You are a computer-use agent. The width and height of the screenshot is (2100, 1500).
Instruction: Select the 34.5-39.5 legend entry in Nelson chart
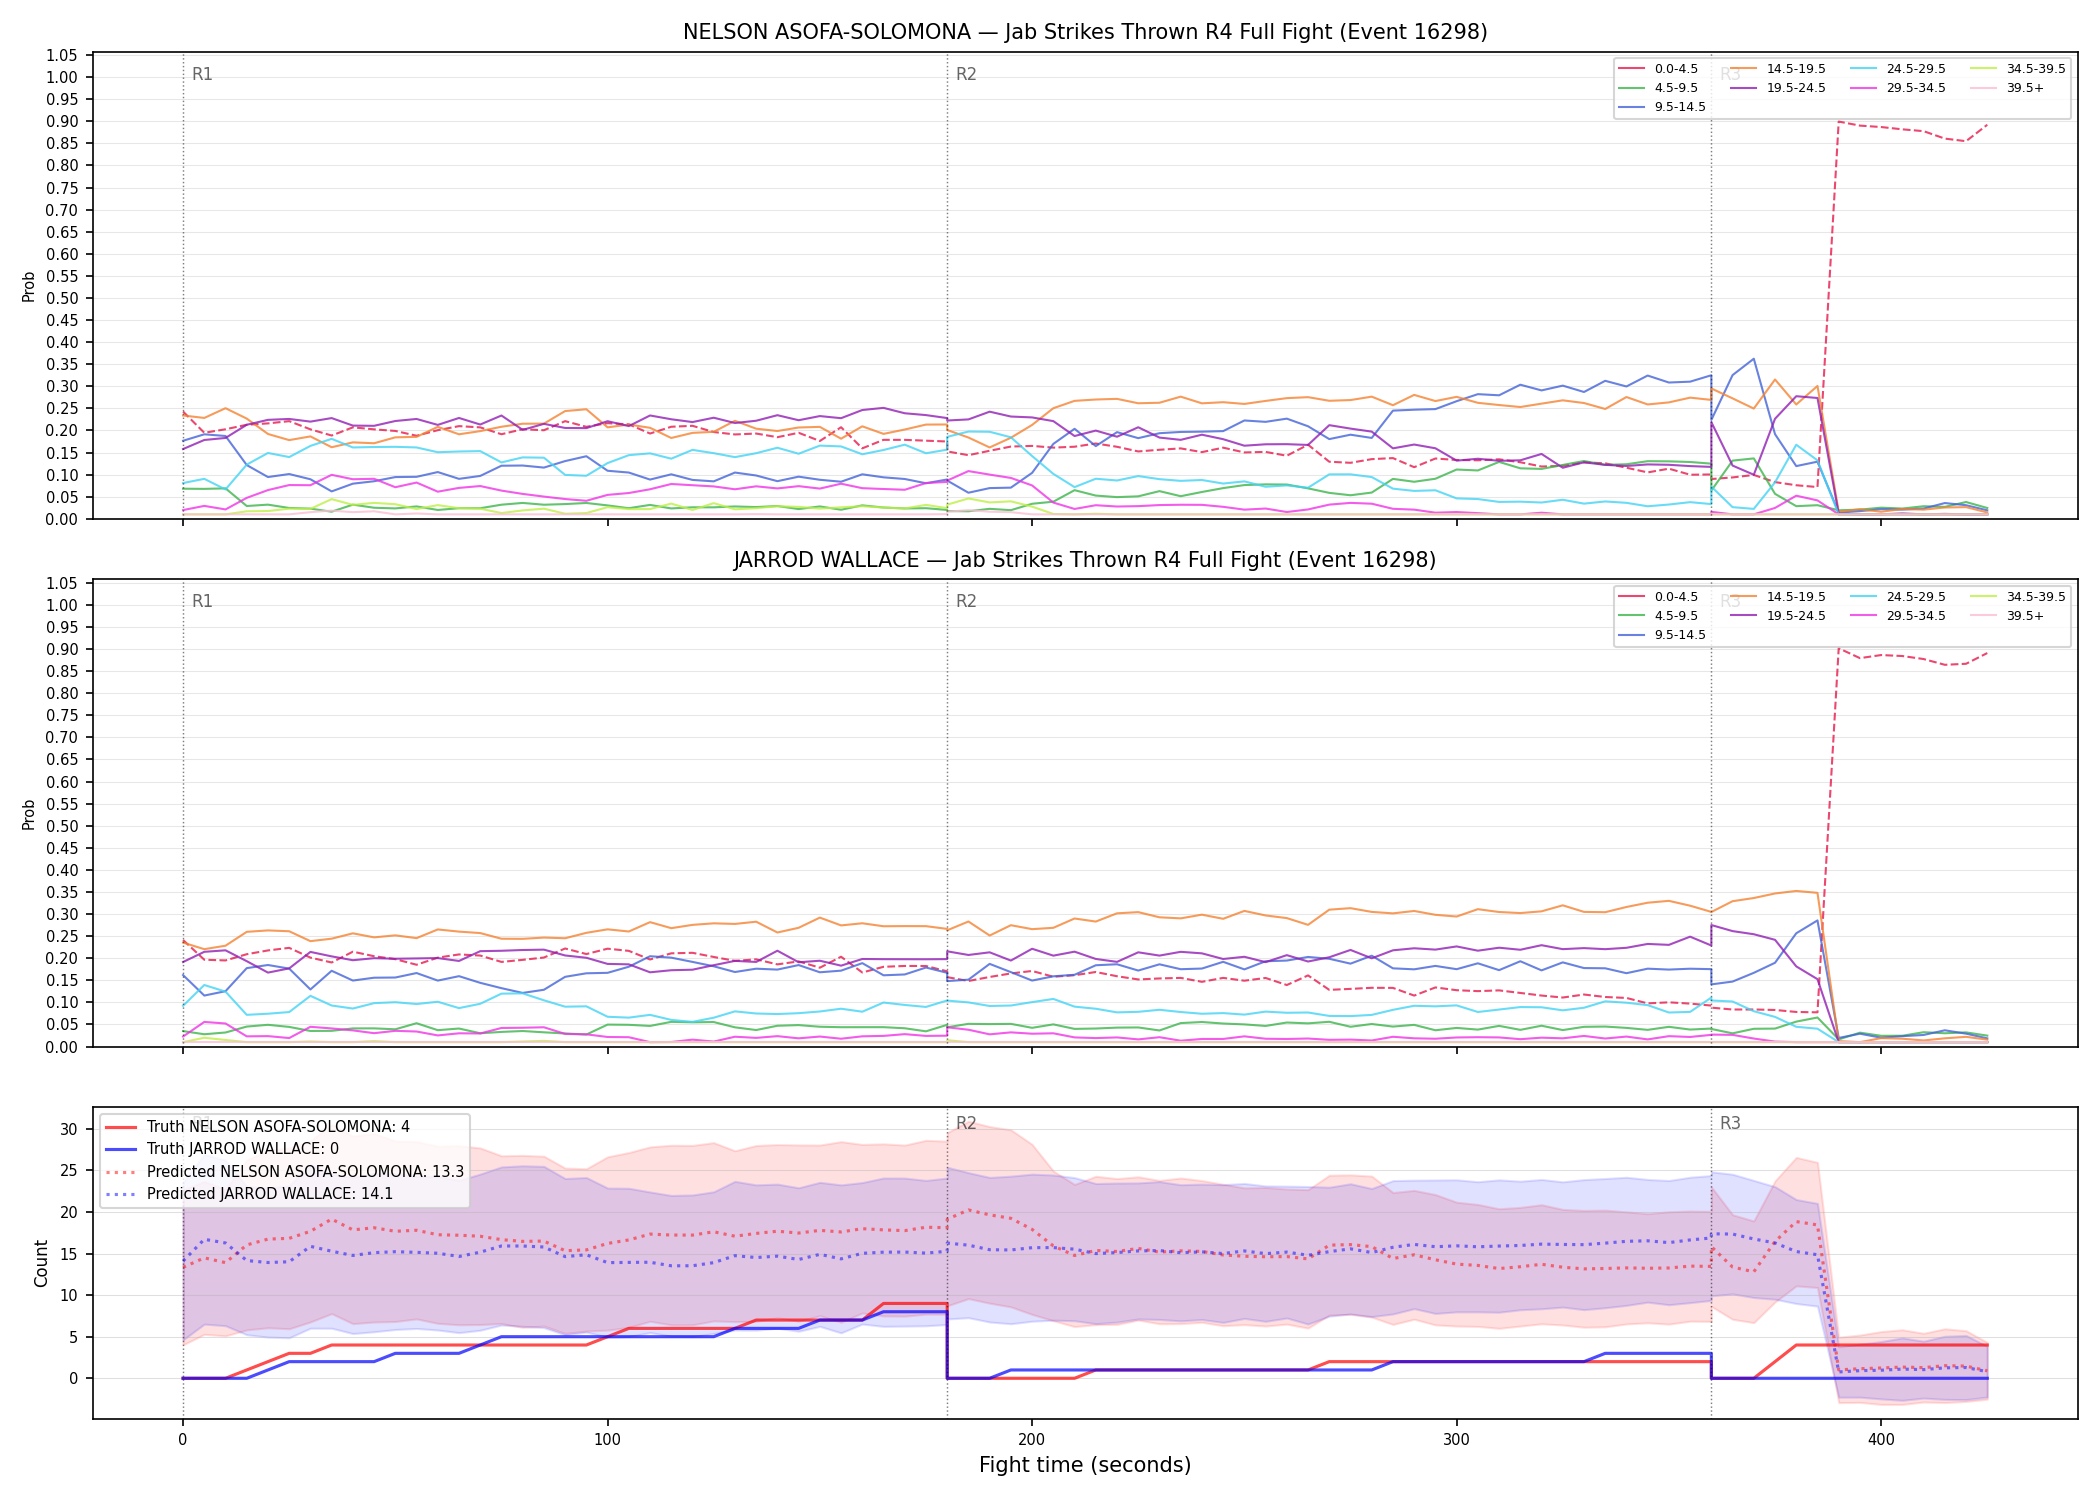point(2019,69)
